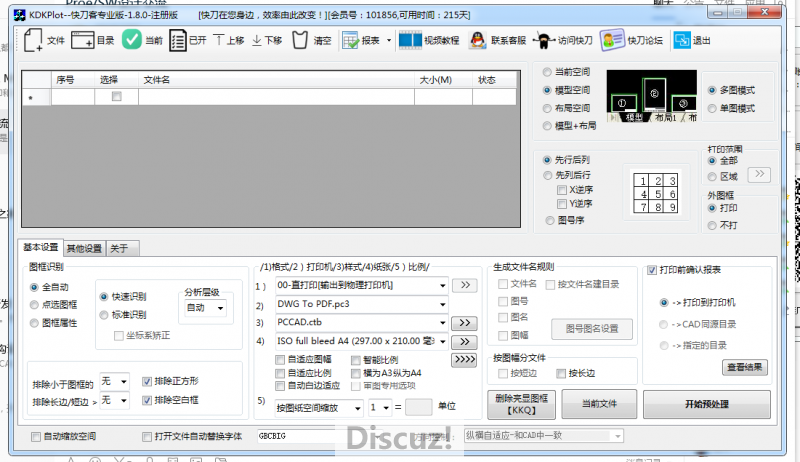This screenshot has height=462, width=800.
Task: Select 布局空间 radio button
Action: pyautogui.click(x=547, y=108)
